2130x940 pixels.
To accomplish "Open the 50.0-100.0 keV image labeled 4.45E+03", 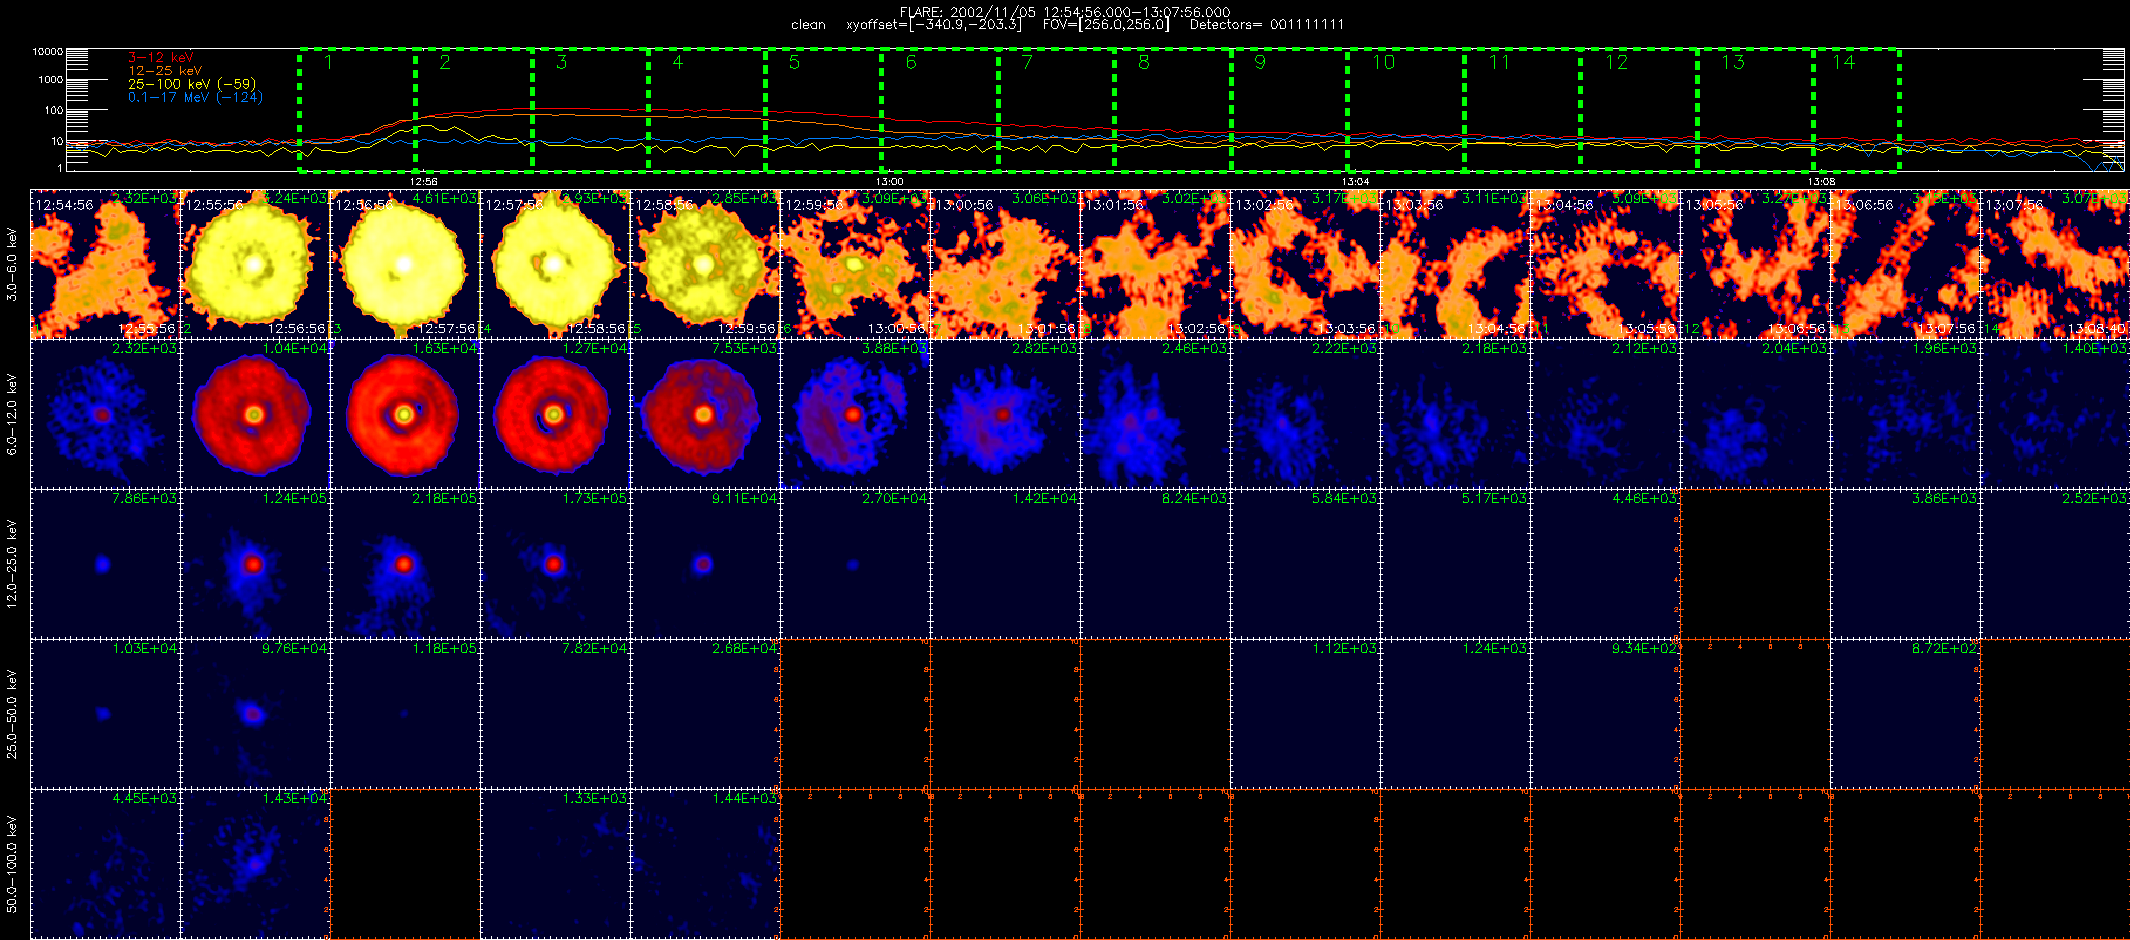I will tap(105, 864).
